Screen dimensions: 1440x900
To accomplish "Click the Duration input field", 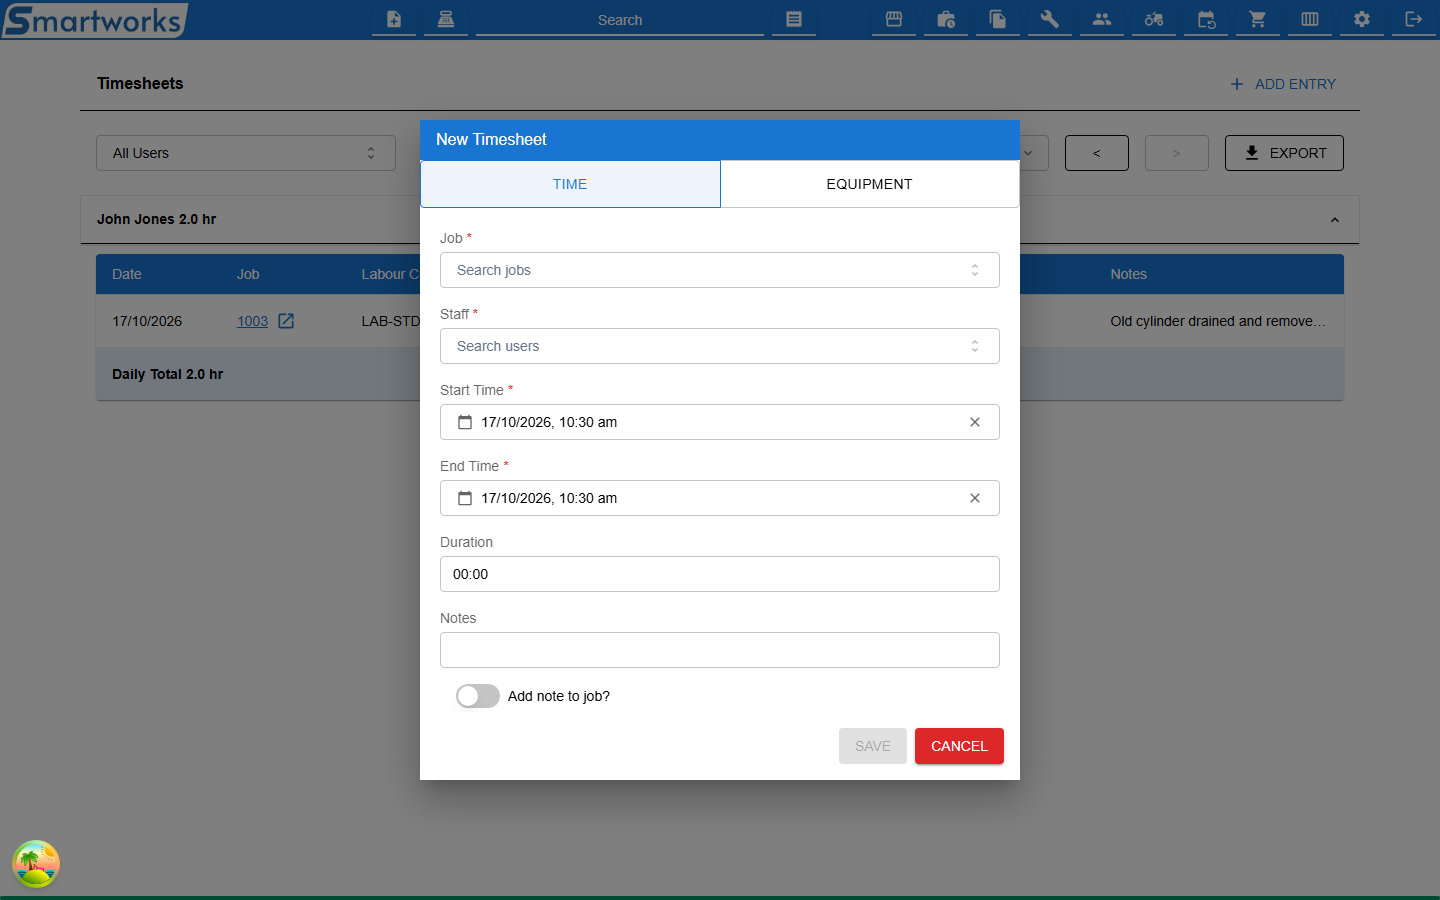I will tap(720, 574).
